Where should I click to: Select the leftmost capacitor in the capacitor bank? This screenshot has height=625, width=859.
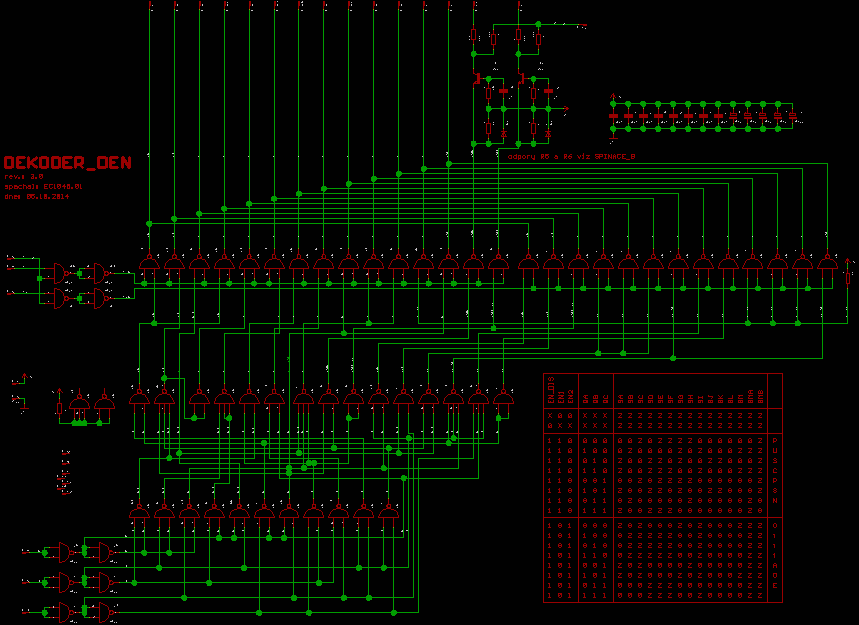(614, 115)
